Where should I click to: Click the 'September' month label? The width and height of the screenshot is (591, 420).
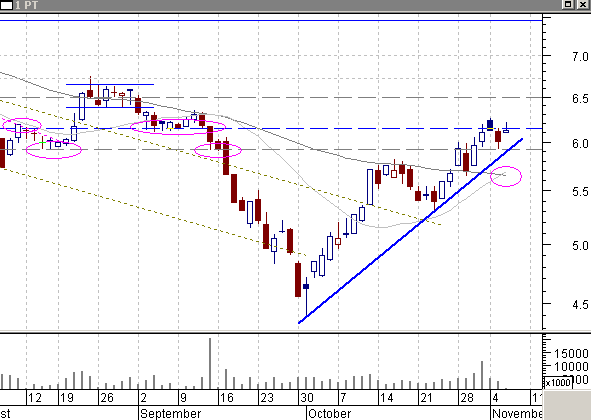[x=171, y=414]
